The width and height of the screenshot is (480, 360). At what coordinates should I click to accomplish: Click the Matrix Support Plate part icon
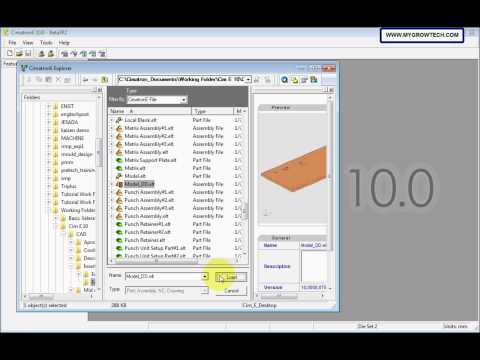tap(119, 160)
